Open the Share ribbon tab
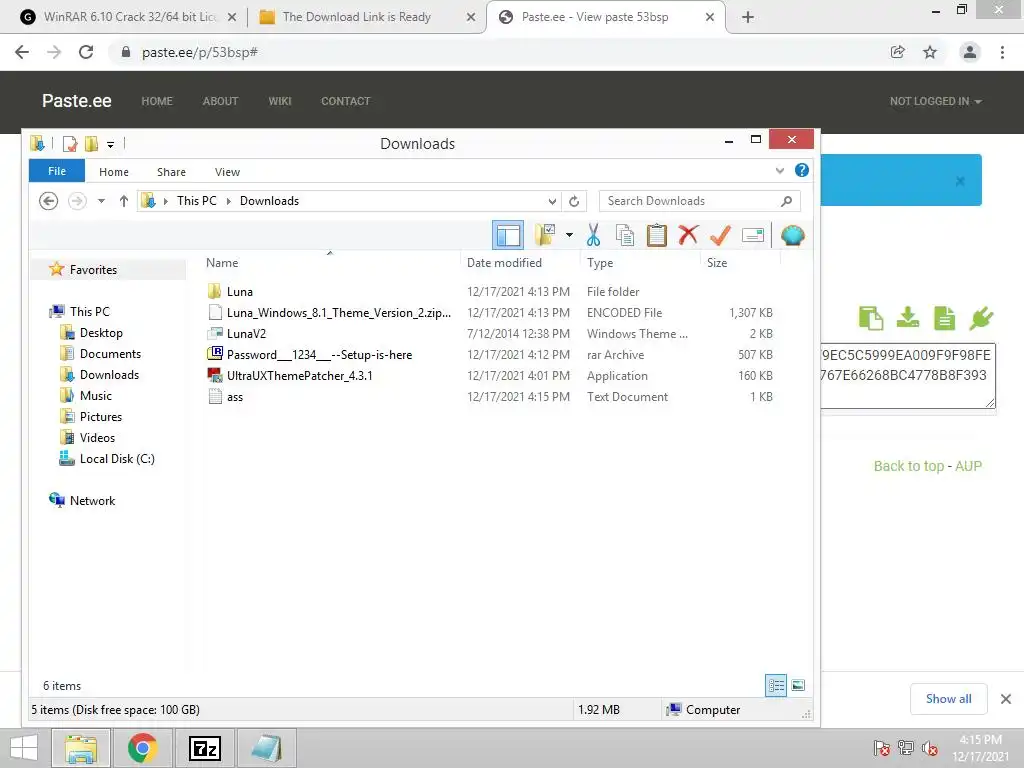Viewport: 1024px width, 768px height. click(171, 172)
